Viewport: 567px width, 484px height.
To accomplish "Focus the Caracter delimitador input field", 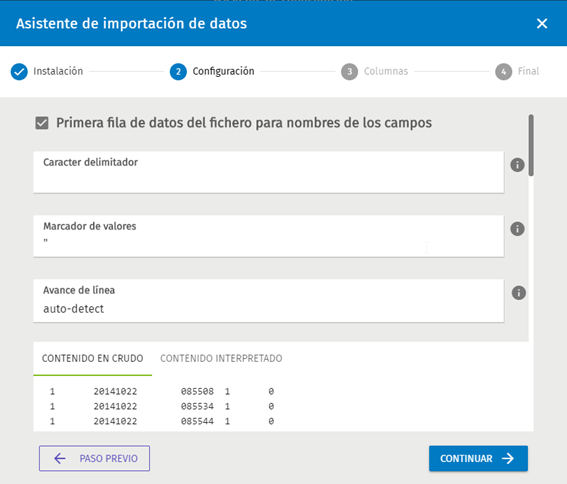I will tap(268, 172).
